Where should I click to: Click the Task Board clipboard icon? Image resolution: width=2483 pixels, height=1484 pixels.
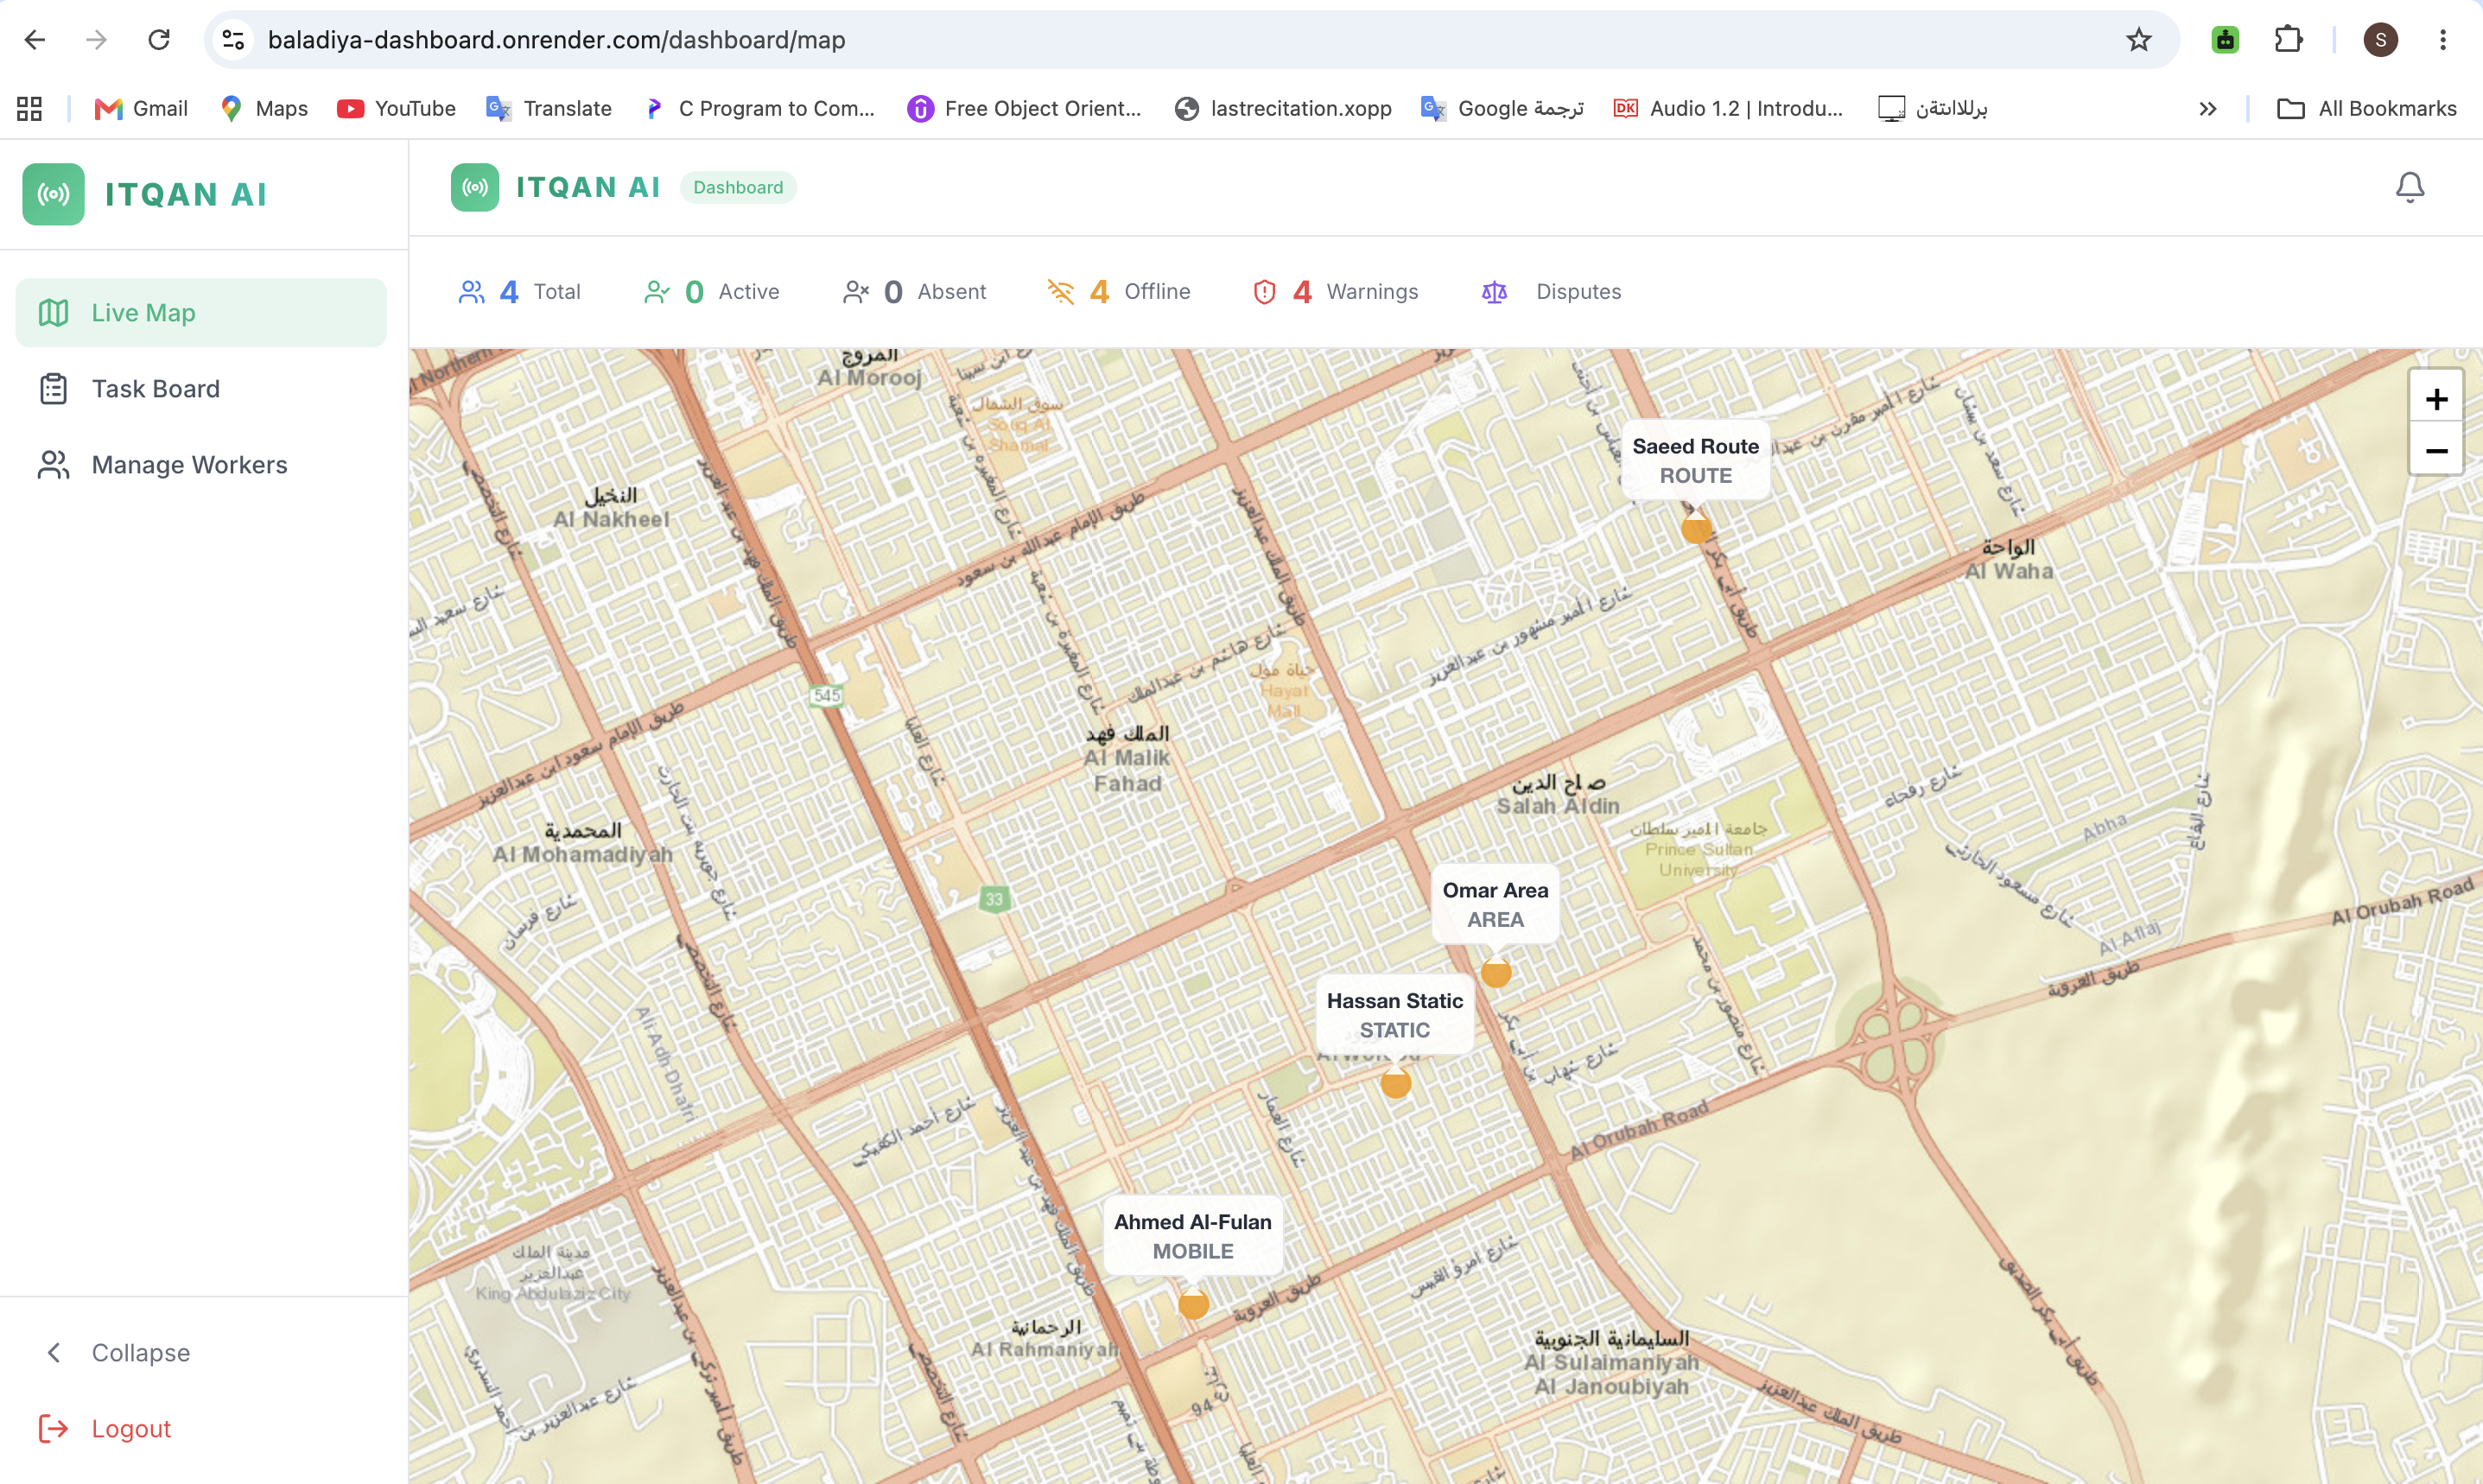click(x=53, y=389)
